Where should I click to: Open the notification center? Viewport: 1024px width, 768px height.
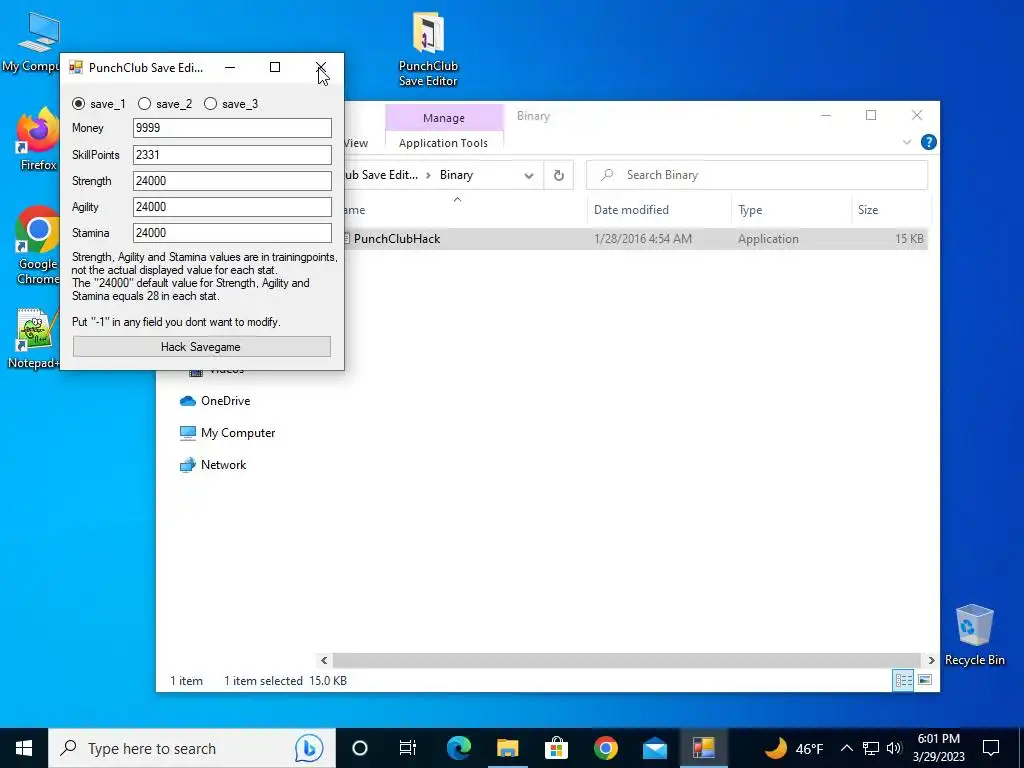click(991, 748)
